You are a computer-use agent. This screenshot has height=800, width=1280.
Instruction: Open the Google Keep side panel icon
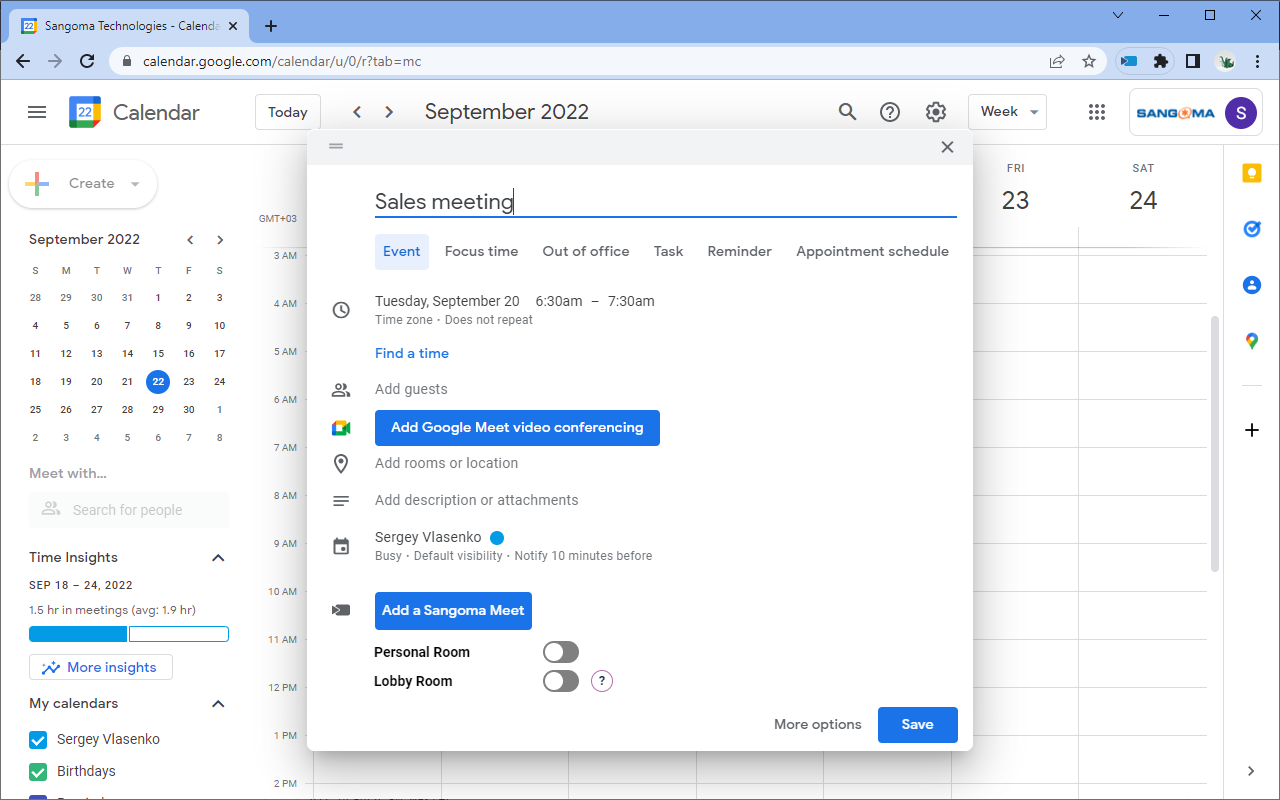click(x=1251, y=174)
